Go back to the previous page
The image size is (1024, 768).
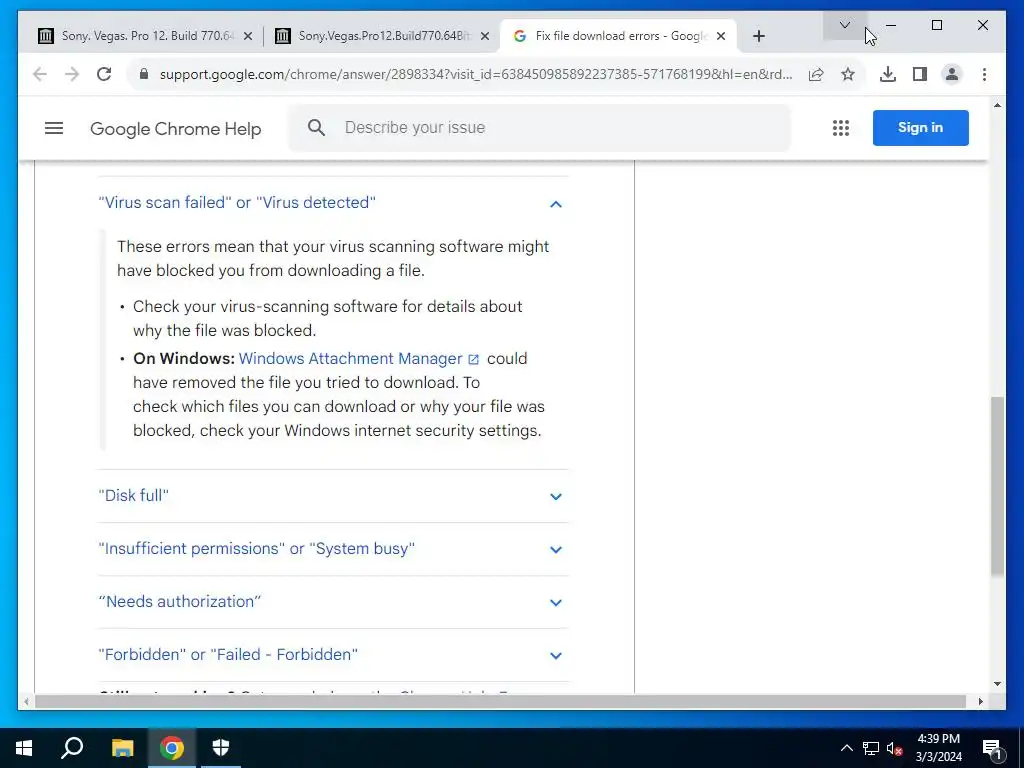tap(40, 74)
